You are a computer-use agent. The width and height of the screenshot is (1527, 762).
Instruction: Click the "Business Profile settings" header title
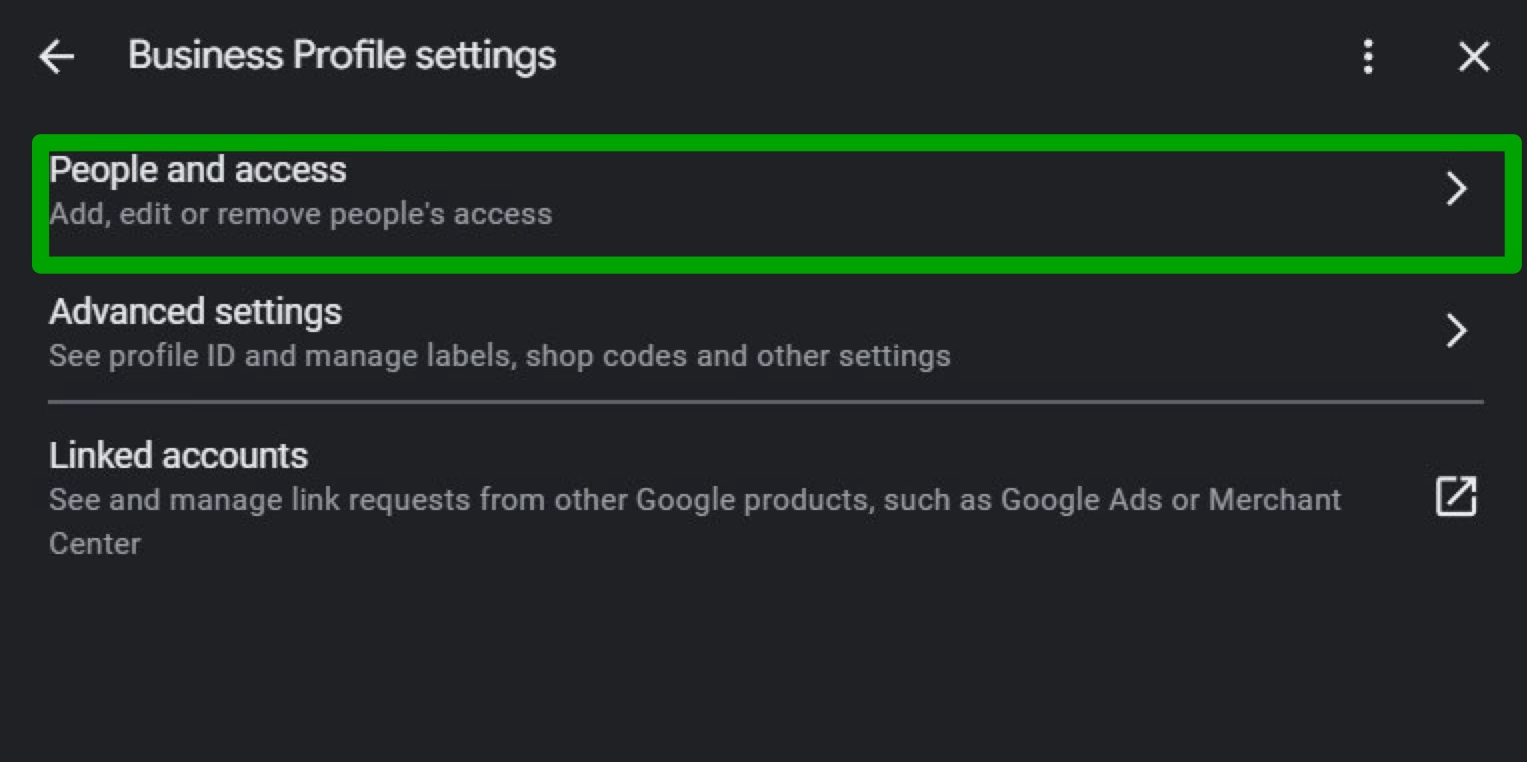342,56
